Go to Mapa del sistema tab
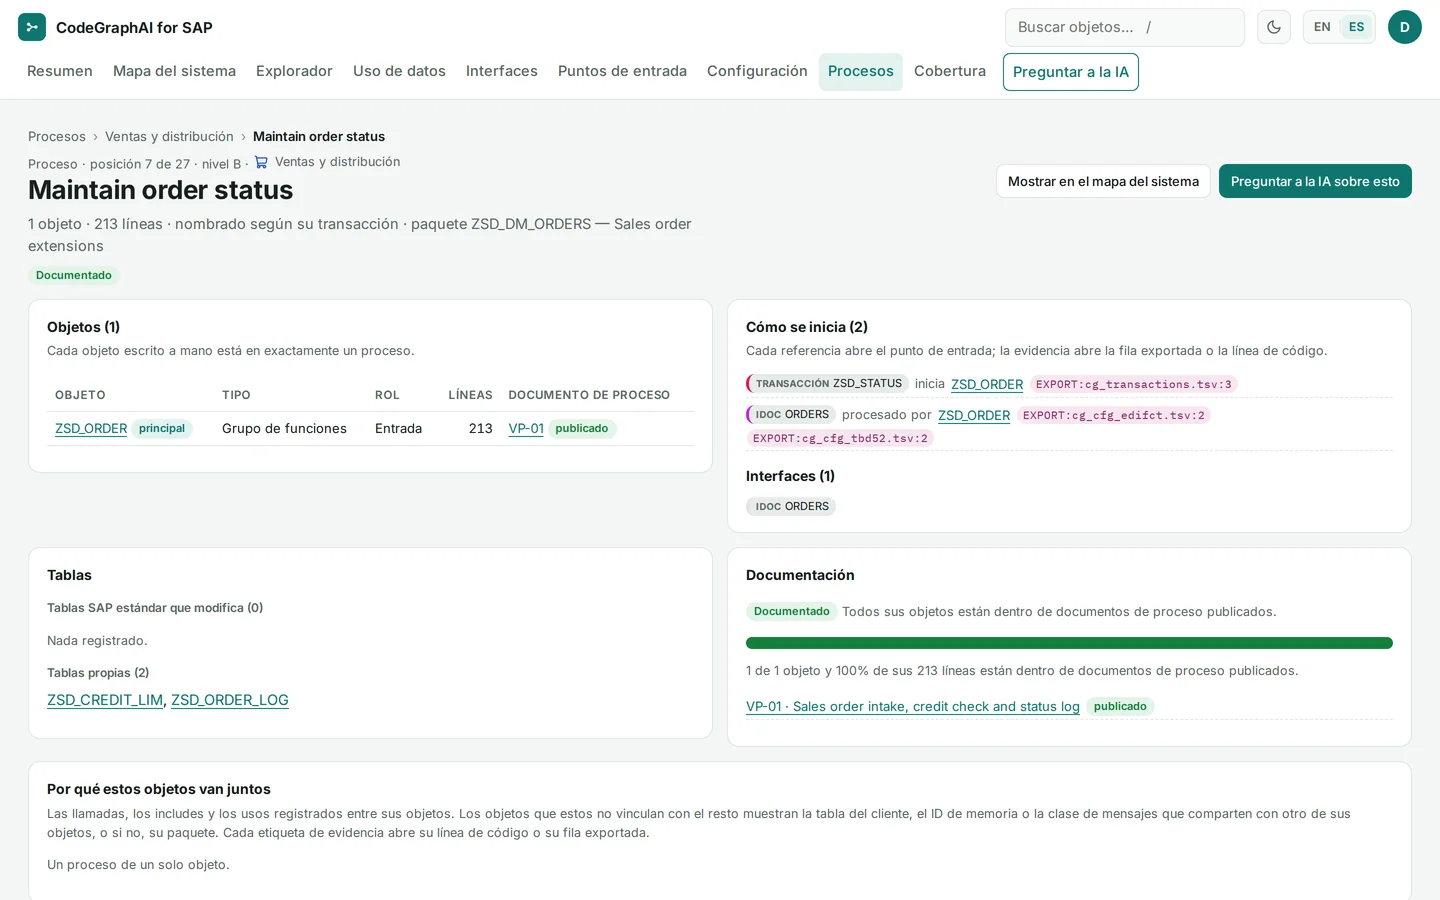This screenshot has width=1440, height=900. click(174, 71)
